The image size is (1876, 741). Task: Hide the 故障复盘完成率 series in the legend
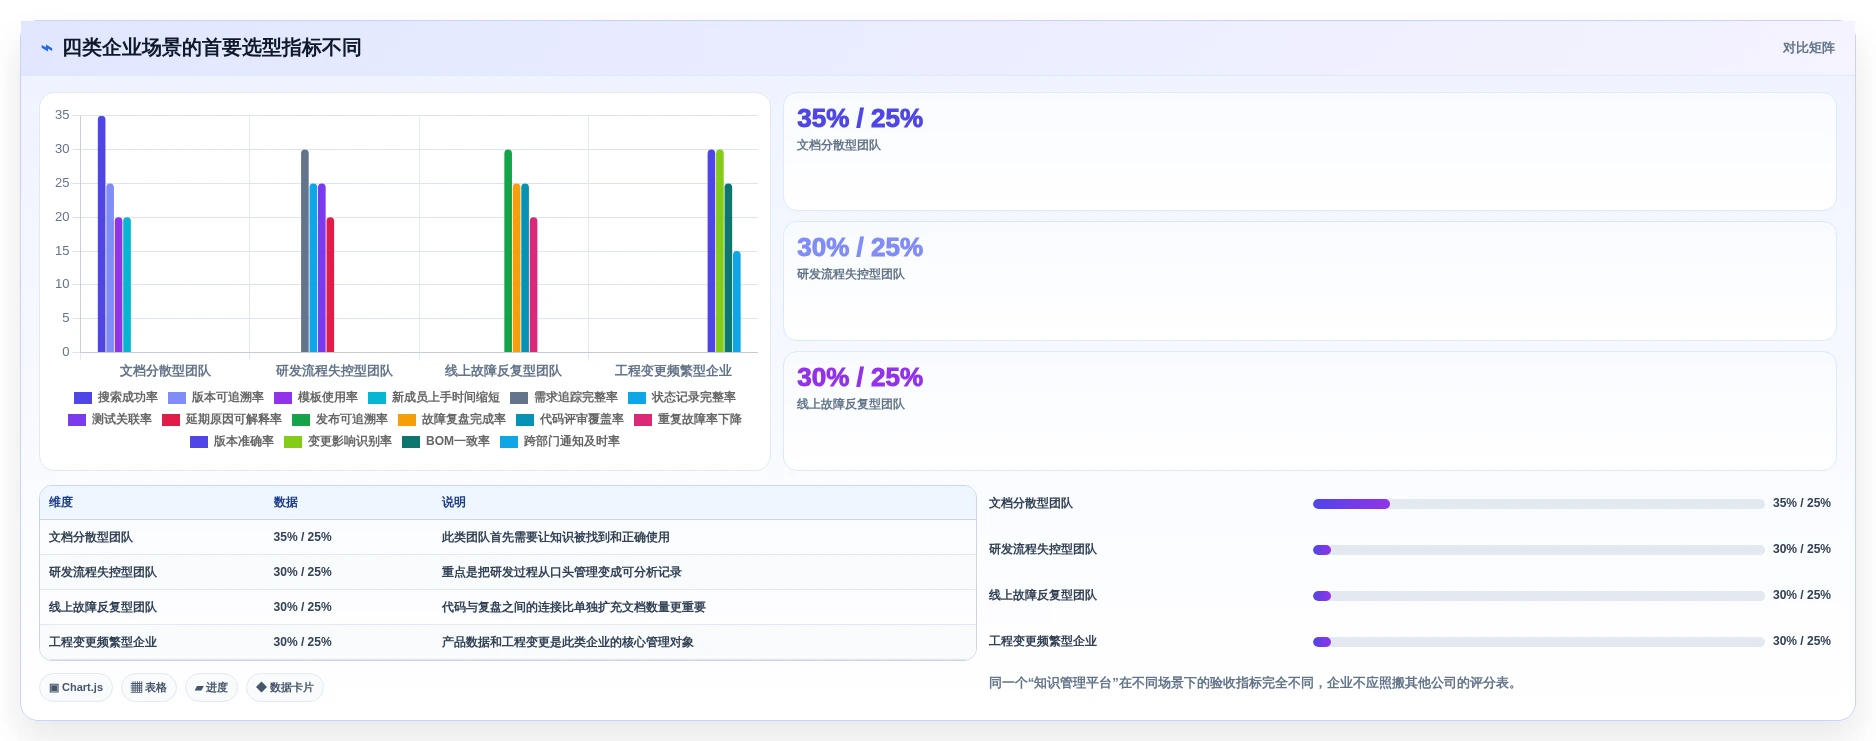452,419
